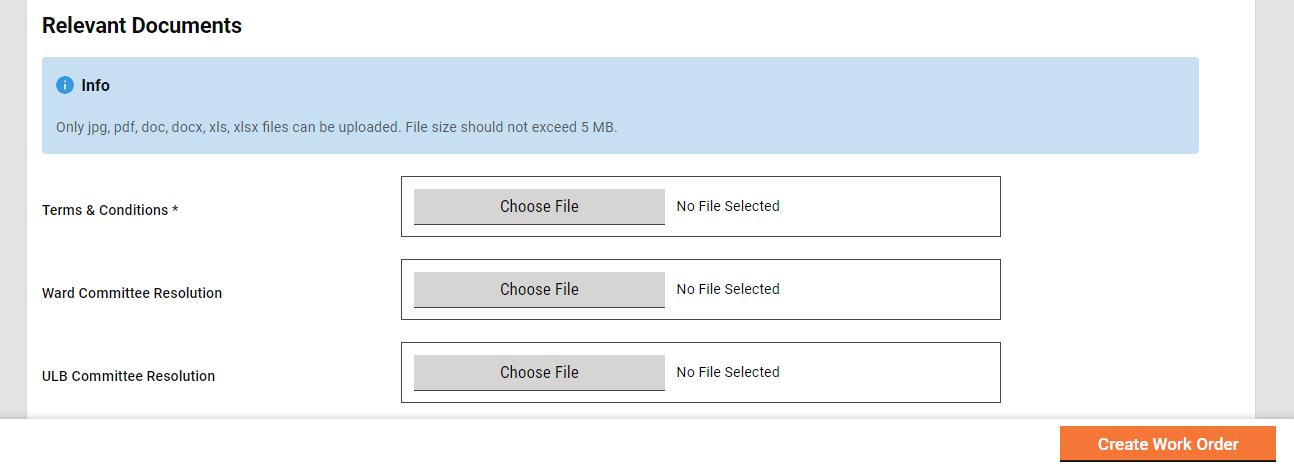
Task: Click the Relevant Documents section heading
Action: coord(142,26)
